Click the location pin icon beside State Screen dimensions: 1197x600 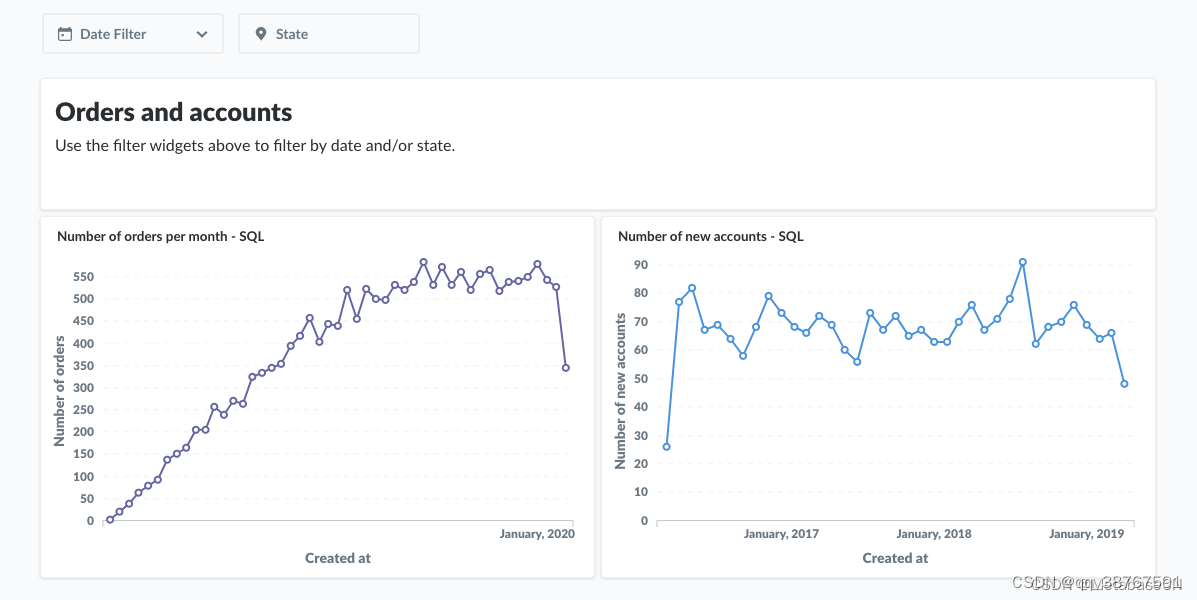(x=261, y=34)
